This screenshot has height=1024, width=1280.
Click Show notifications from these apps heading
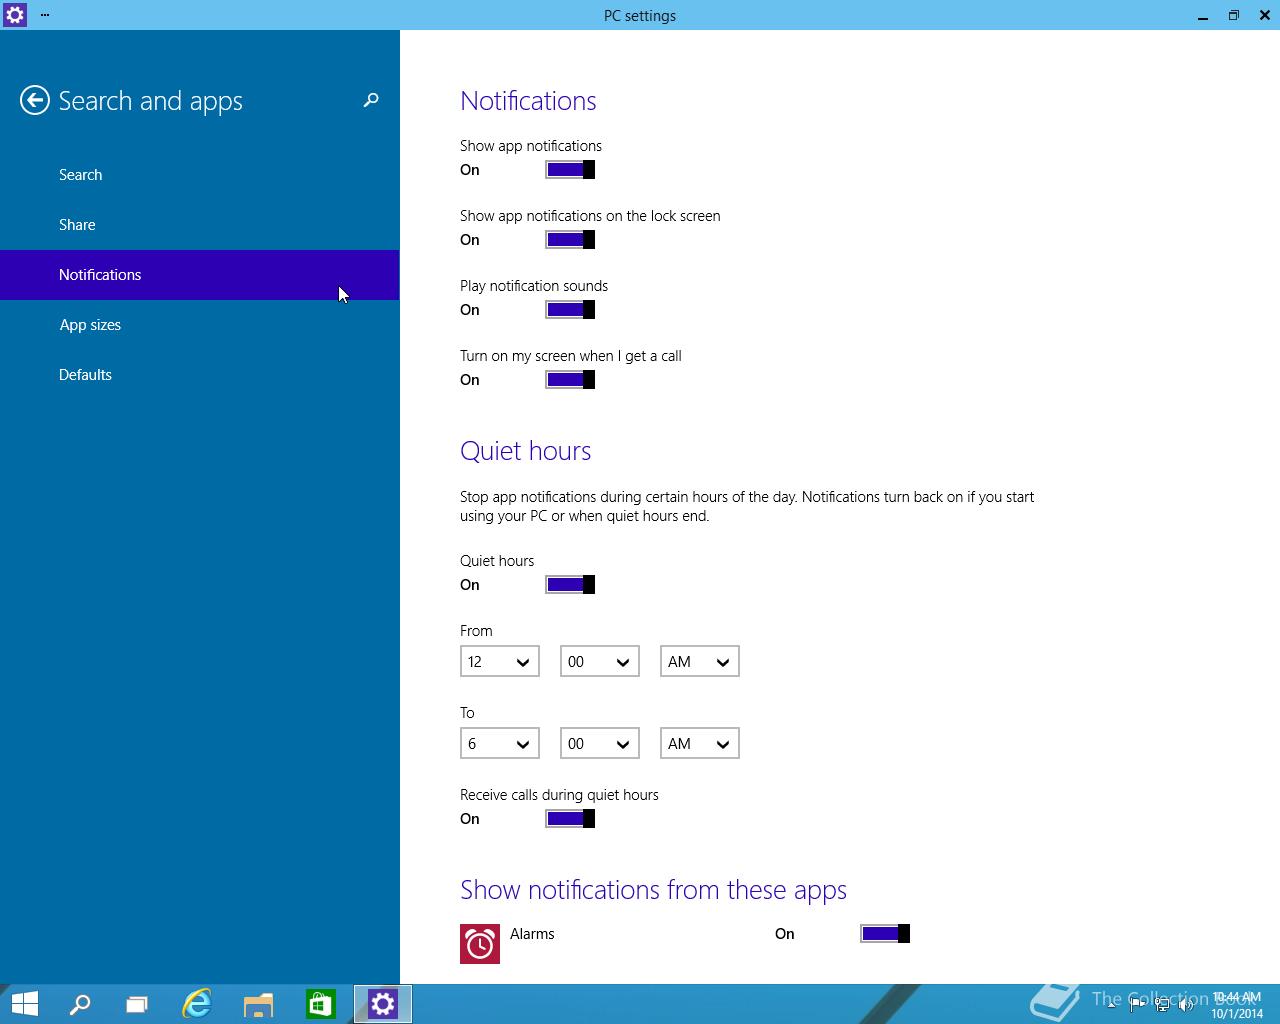pos(653,890)
